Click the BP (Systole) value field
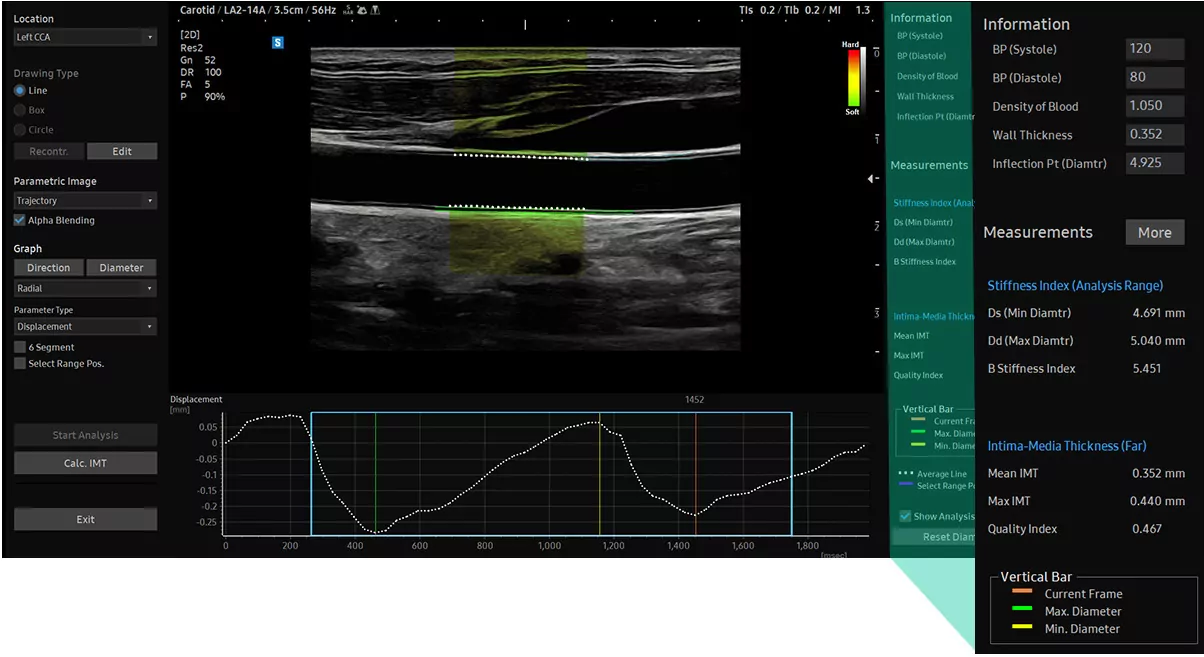 1154,49
